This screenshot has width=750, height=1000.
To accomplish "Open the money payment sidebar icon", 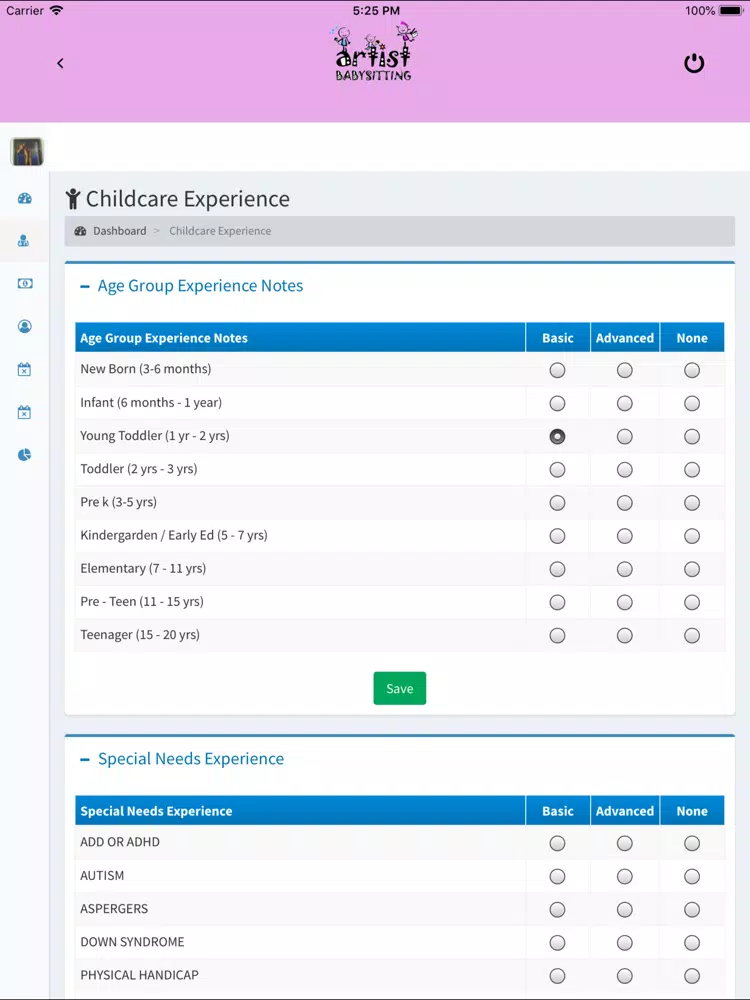I will coord(24,284).
